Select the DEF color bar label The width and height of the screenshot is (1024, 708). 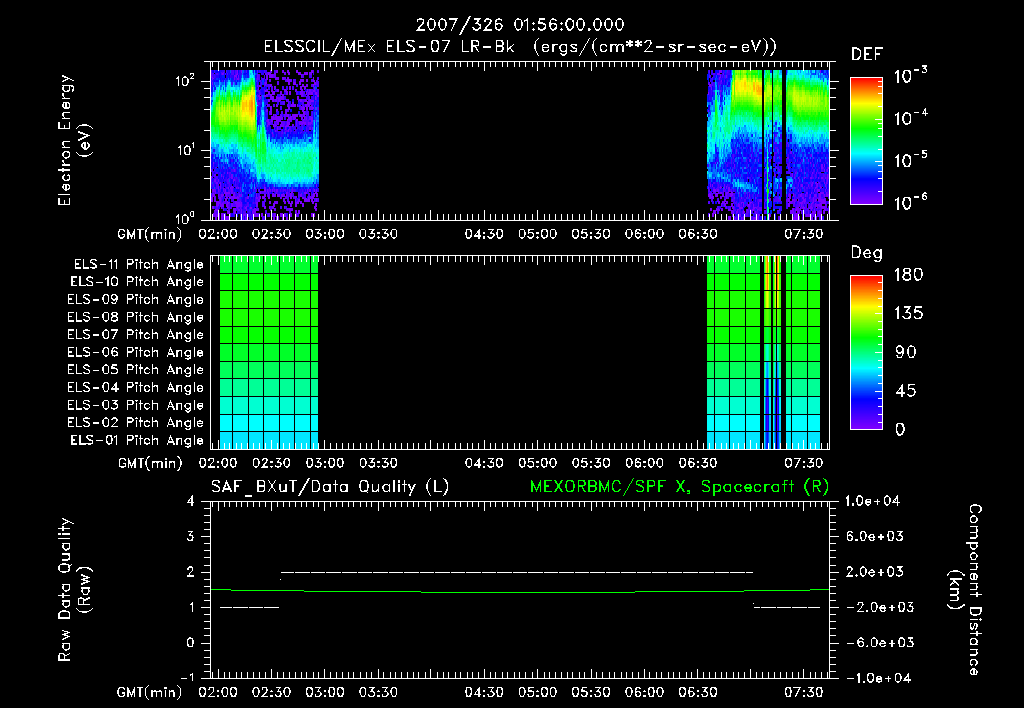867,54
